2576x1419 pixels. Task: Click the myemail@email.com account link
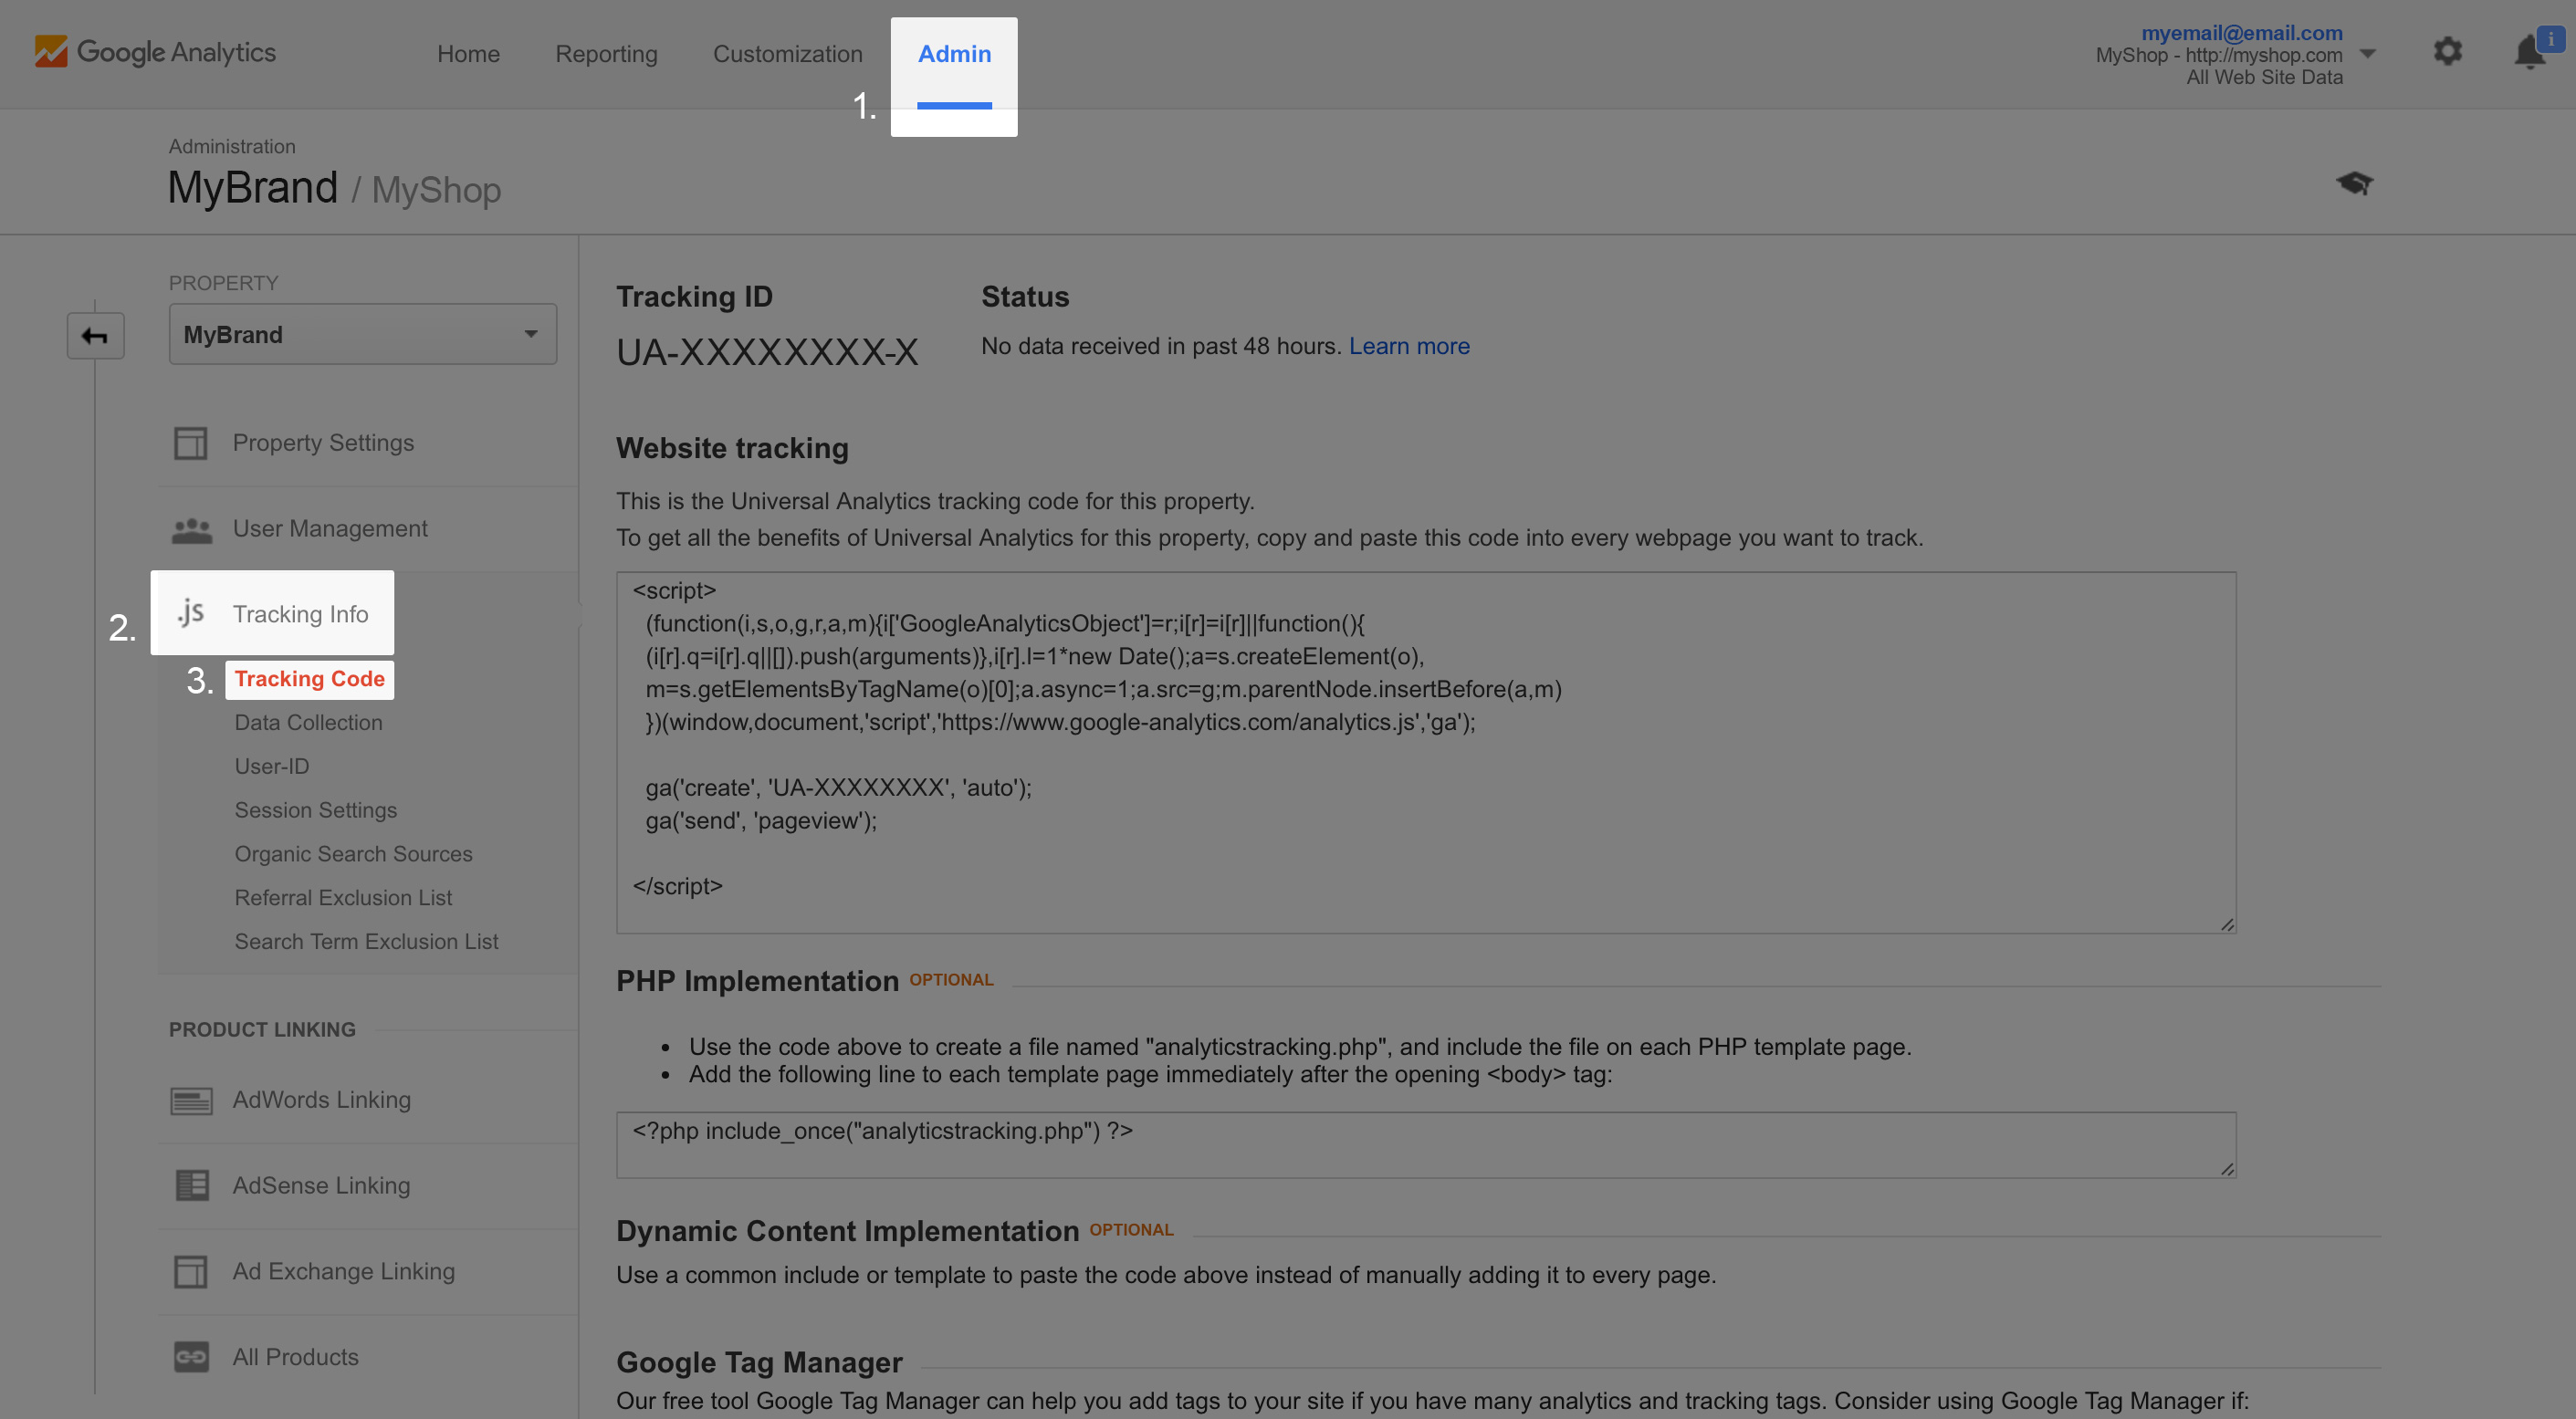pyautogui.click(x=2241, y=33)
